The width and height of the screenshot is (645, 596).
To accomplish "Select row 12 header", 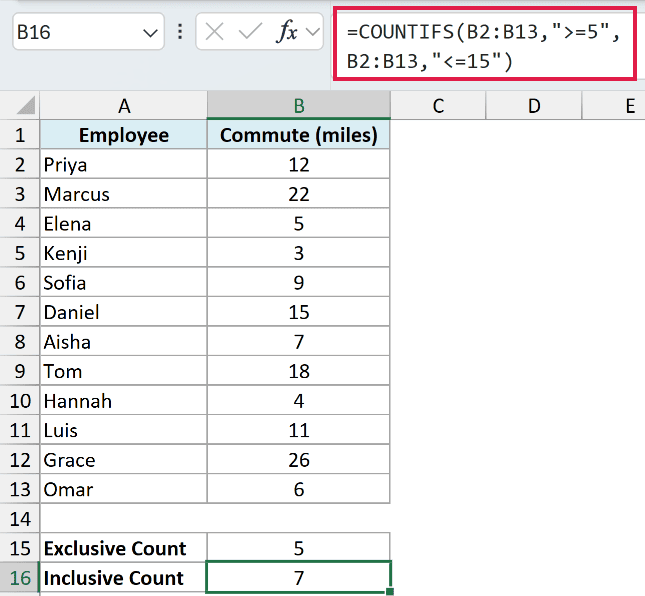I will (20, 459).
